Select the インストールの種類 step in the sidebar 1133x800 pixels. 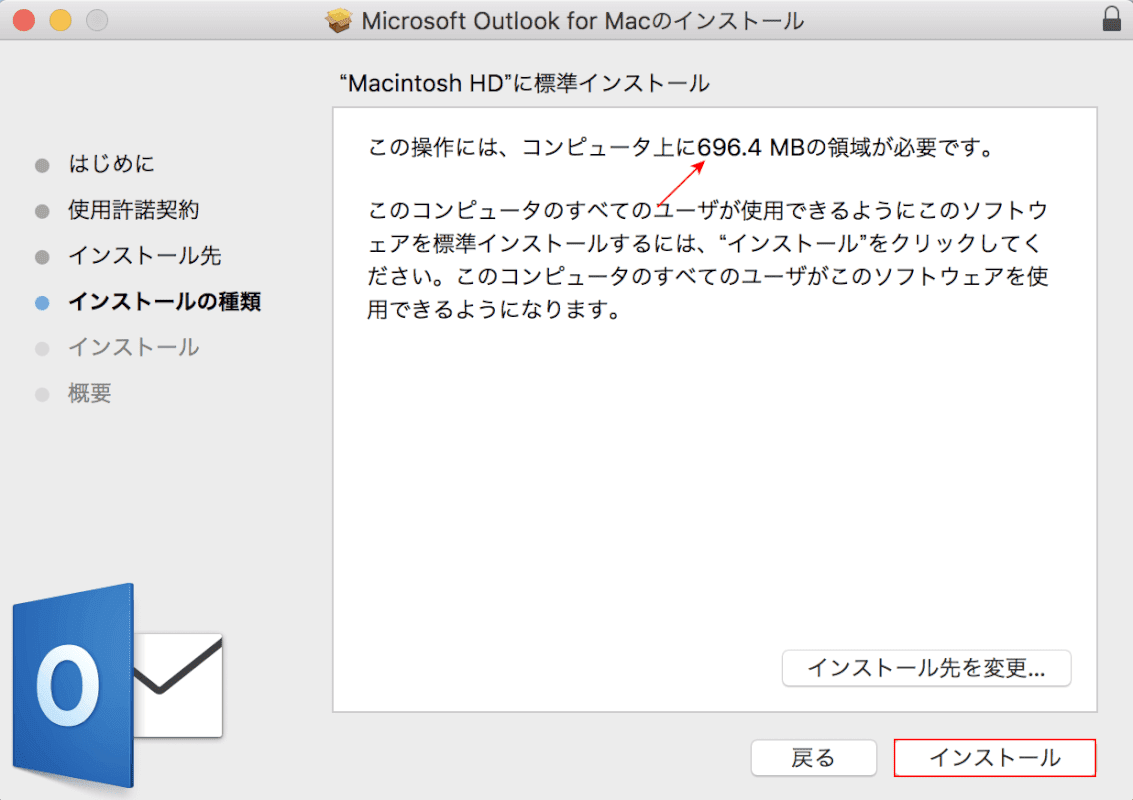click(x=165, y=301)
